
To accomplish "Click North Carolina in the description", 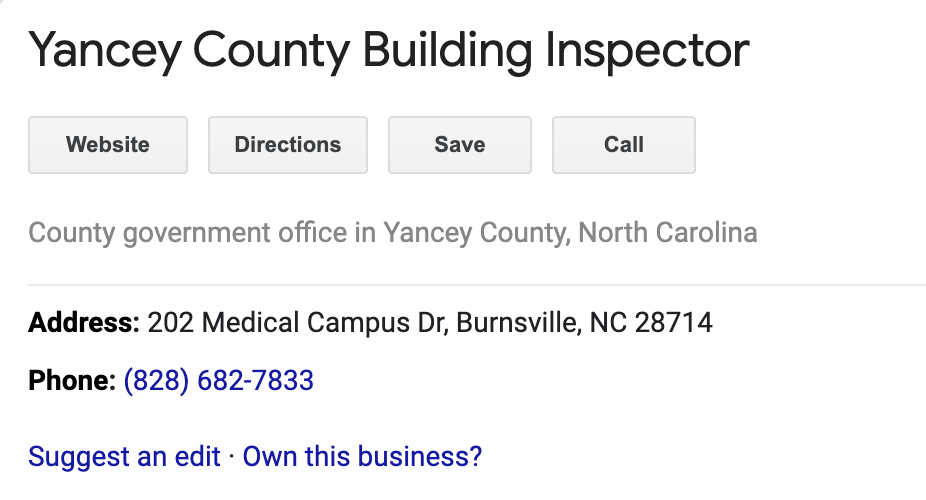I will [x=668, y=233].
